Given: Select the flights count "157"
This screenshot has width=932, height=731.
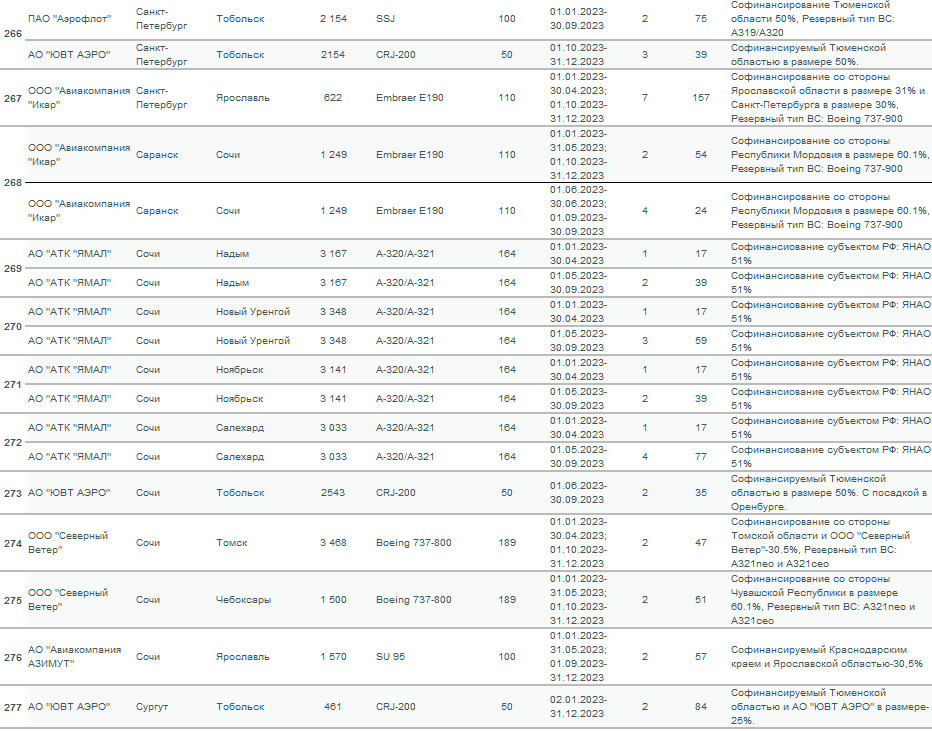Looking at the screenshot, I should 701,97.
